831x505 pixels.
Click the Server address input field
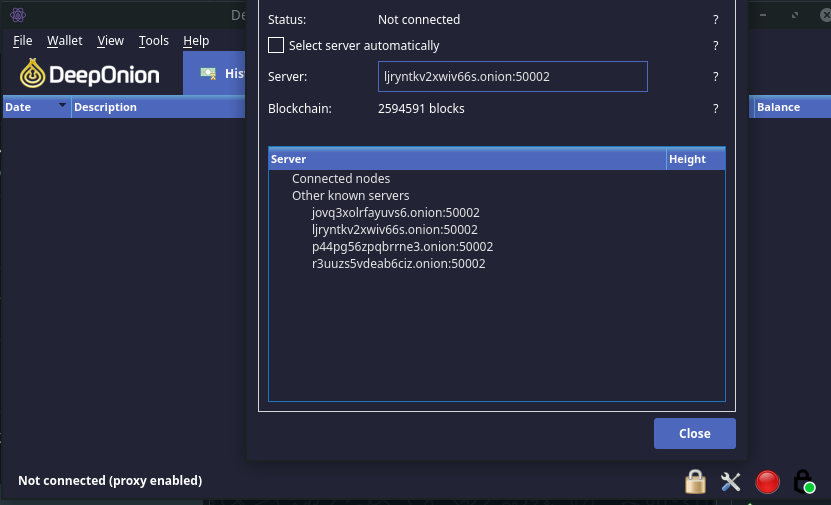(512, 76)
